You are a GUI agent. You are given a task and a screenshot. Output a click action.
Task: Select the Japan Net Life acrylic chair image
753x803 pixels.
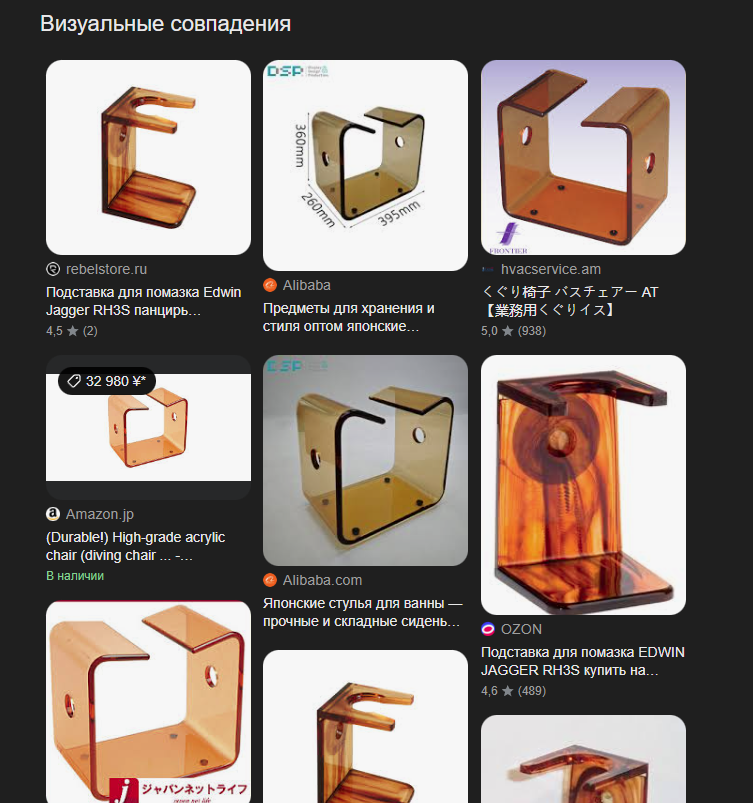pyautogui.click(x=149, y=702)
